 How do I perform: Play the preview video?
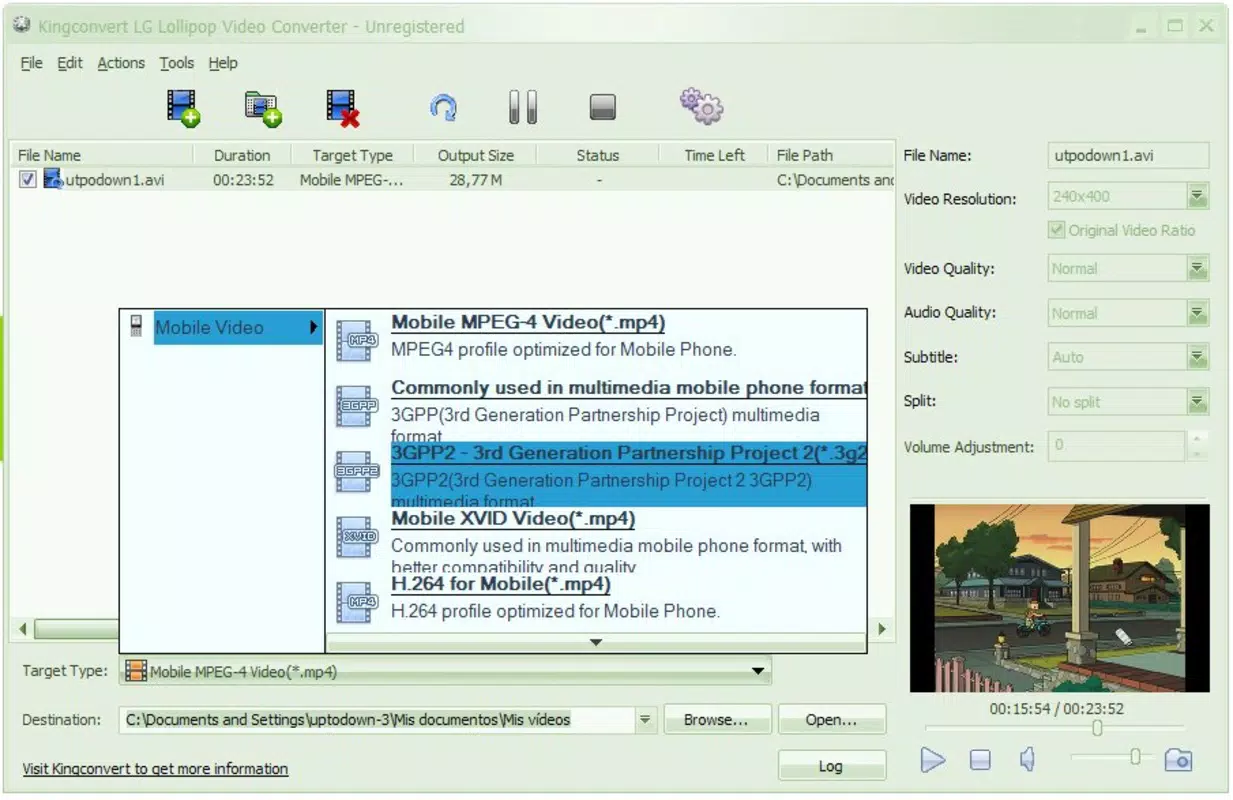(932, 760)
